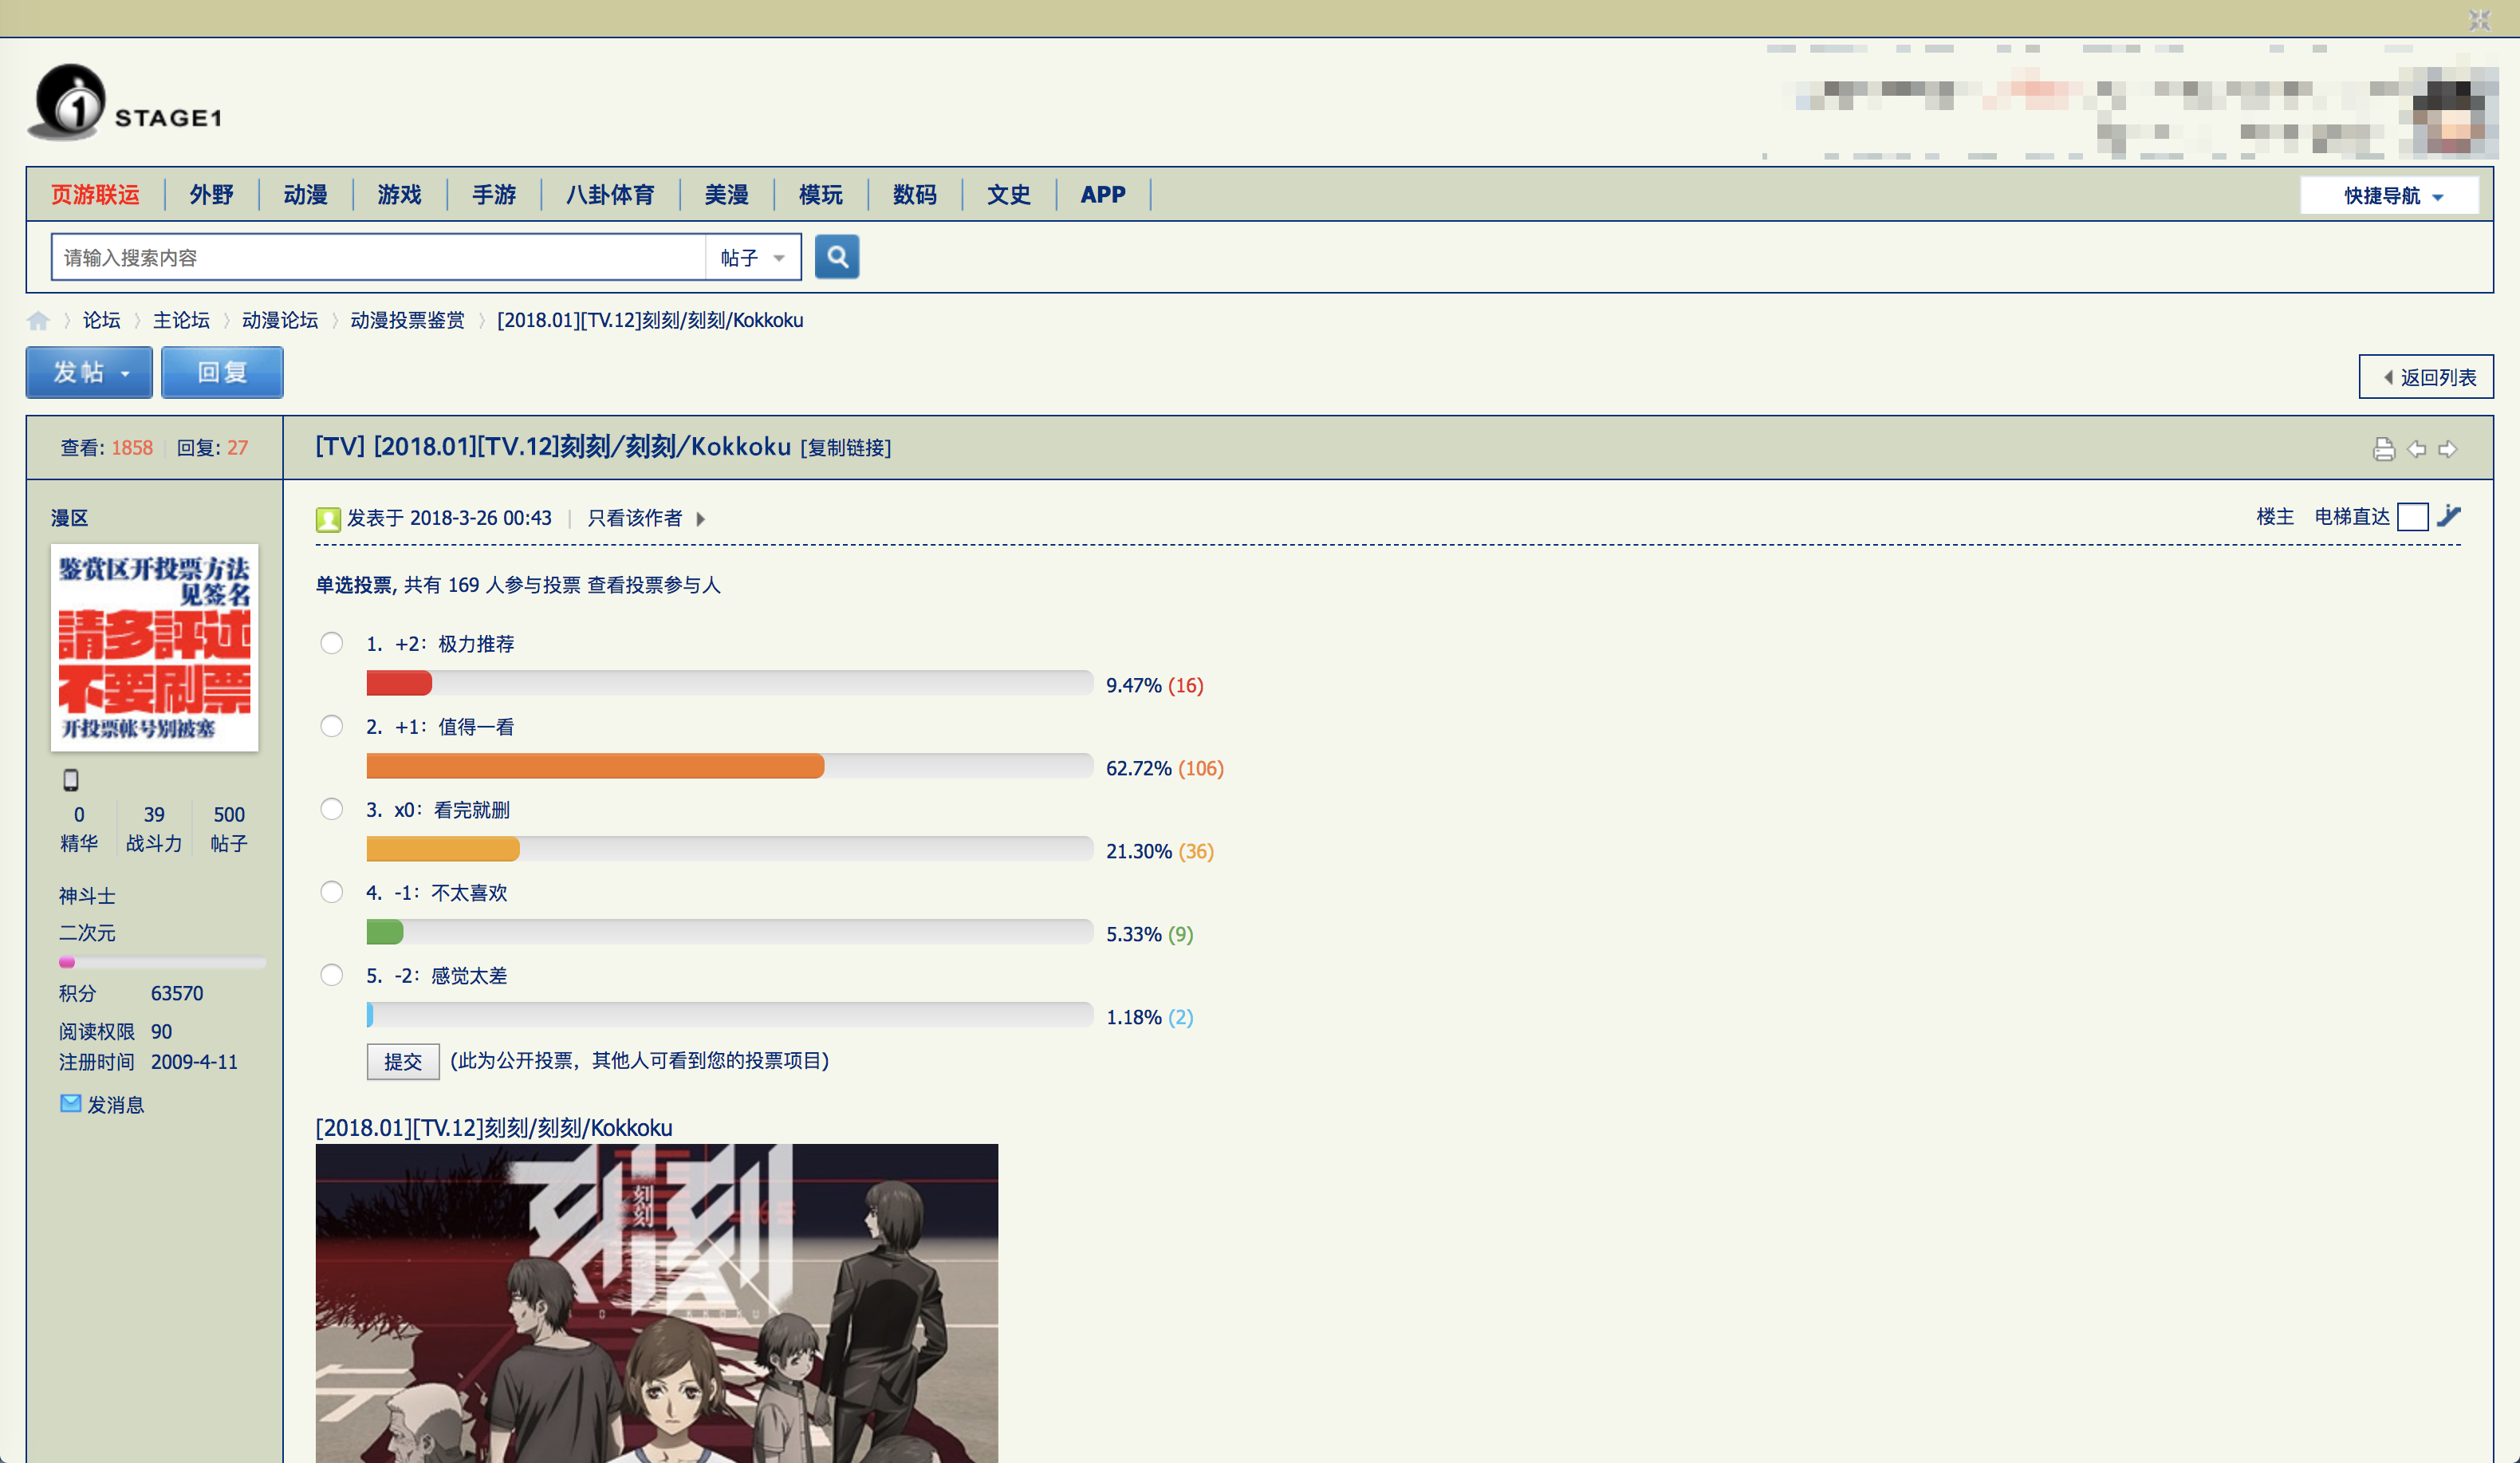Click the 39 战斗力 stat

pos(154,829)
